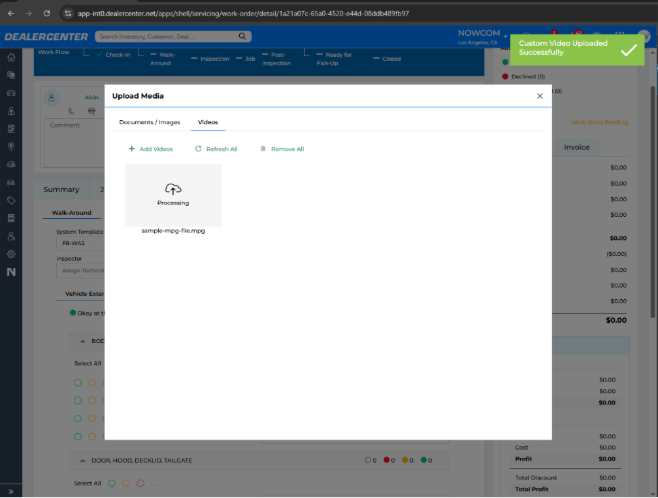The height and width of the screenshot is (498, 658).
Task: Click the user lock icon in sidebar
Action: coord(11,236)
